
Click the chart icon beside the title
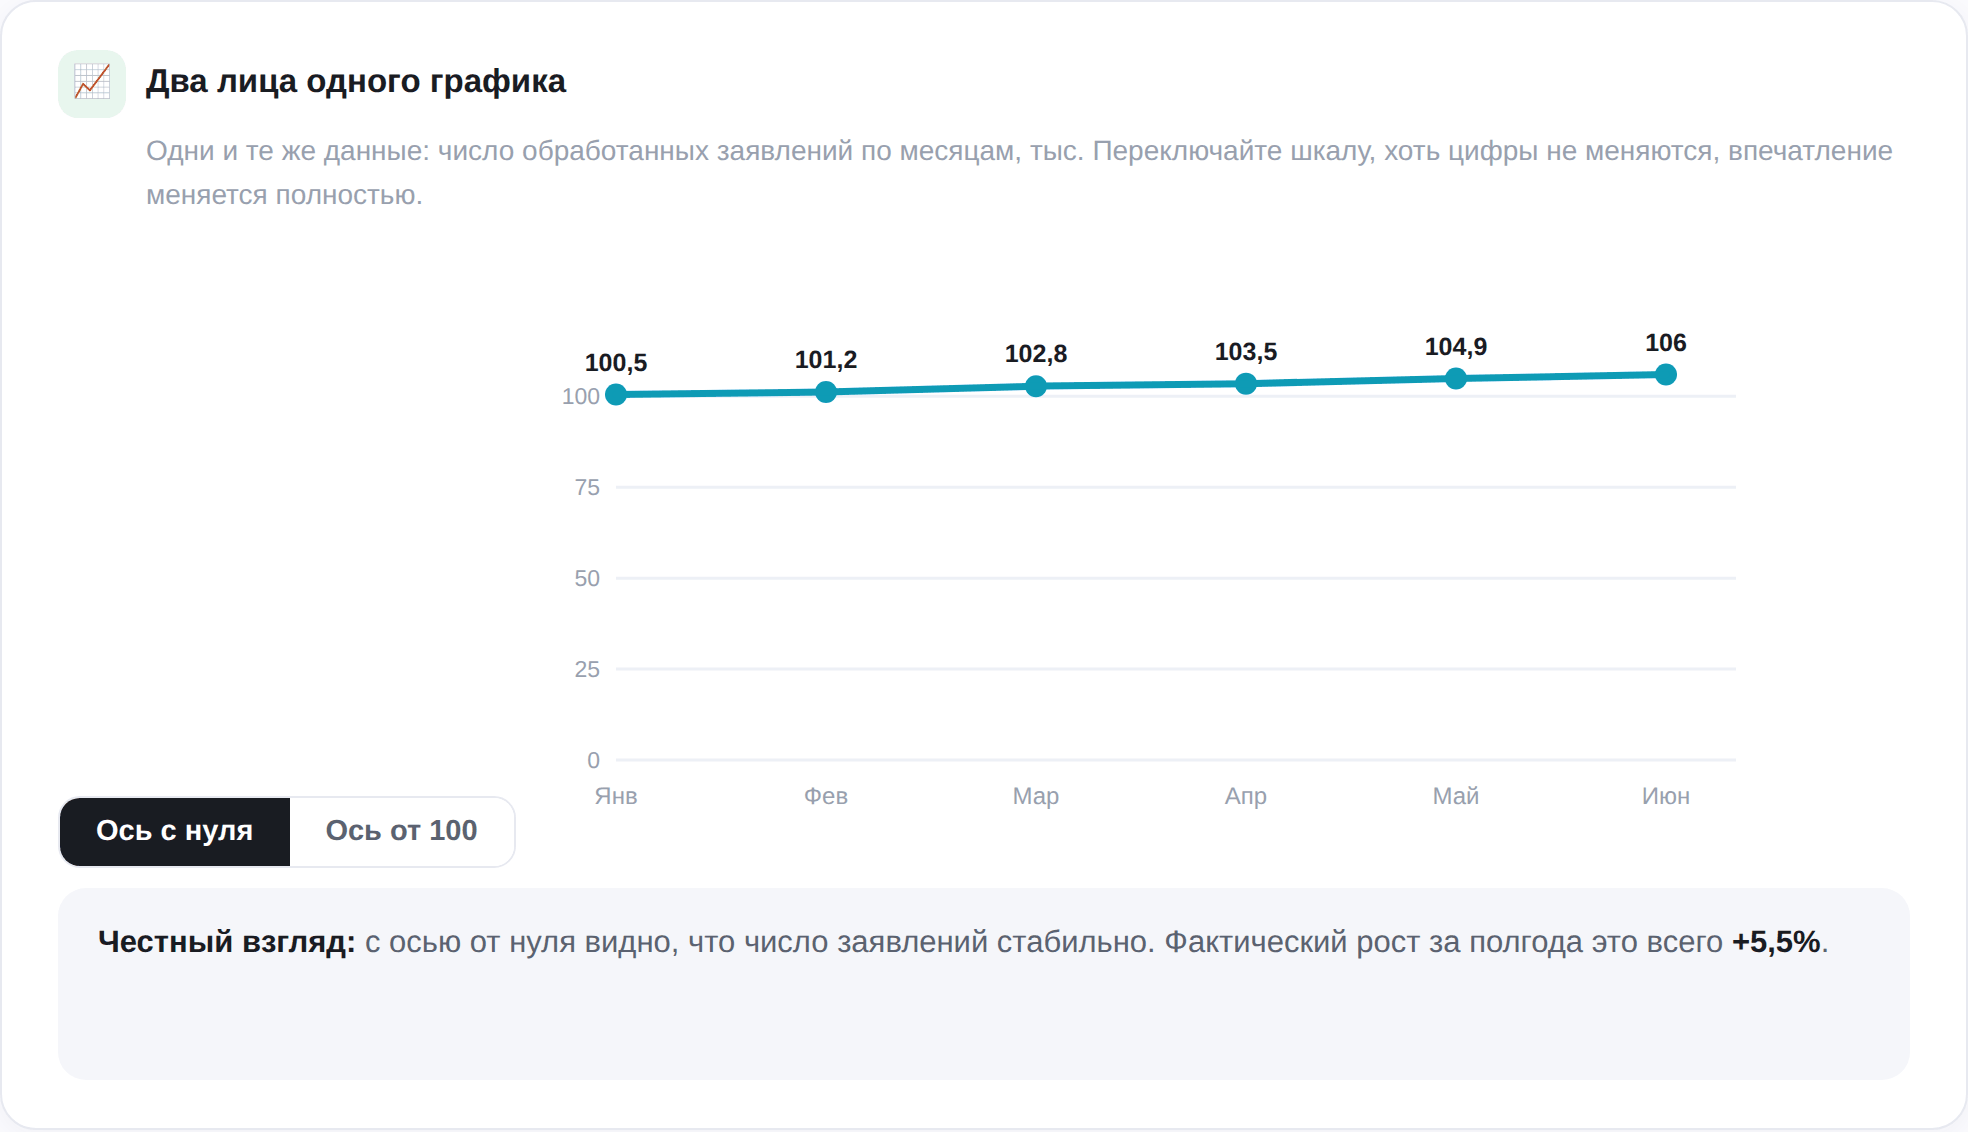(92, 84)
